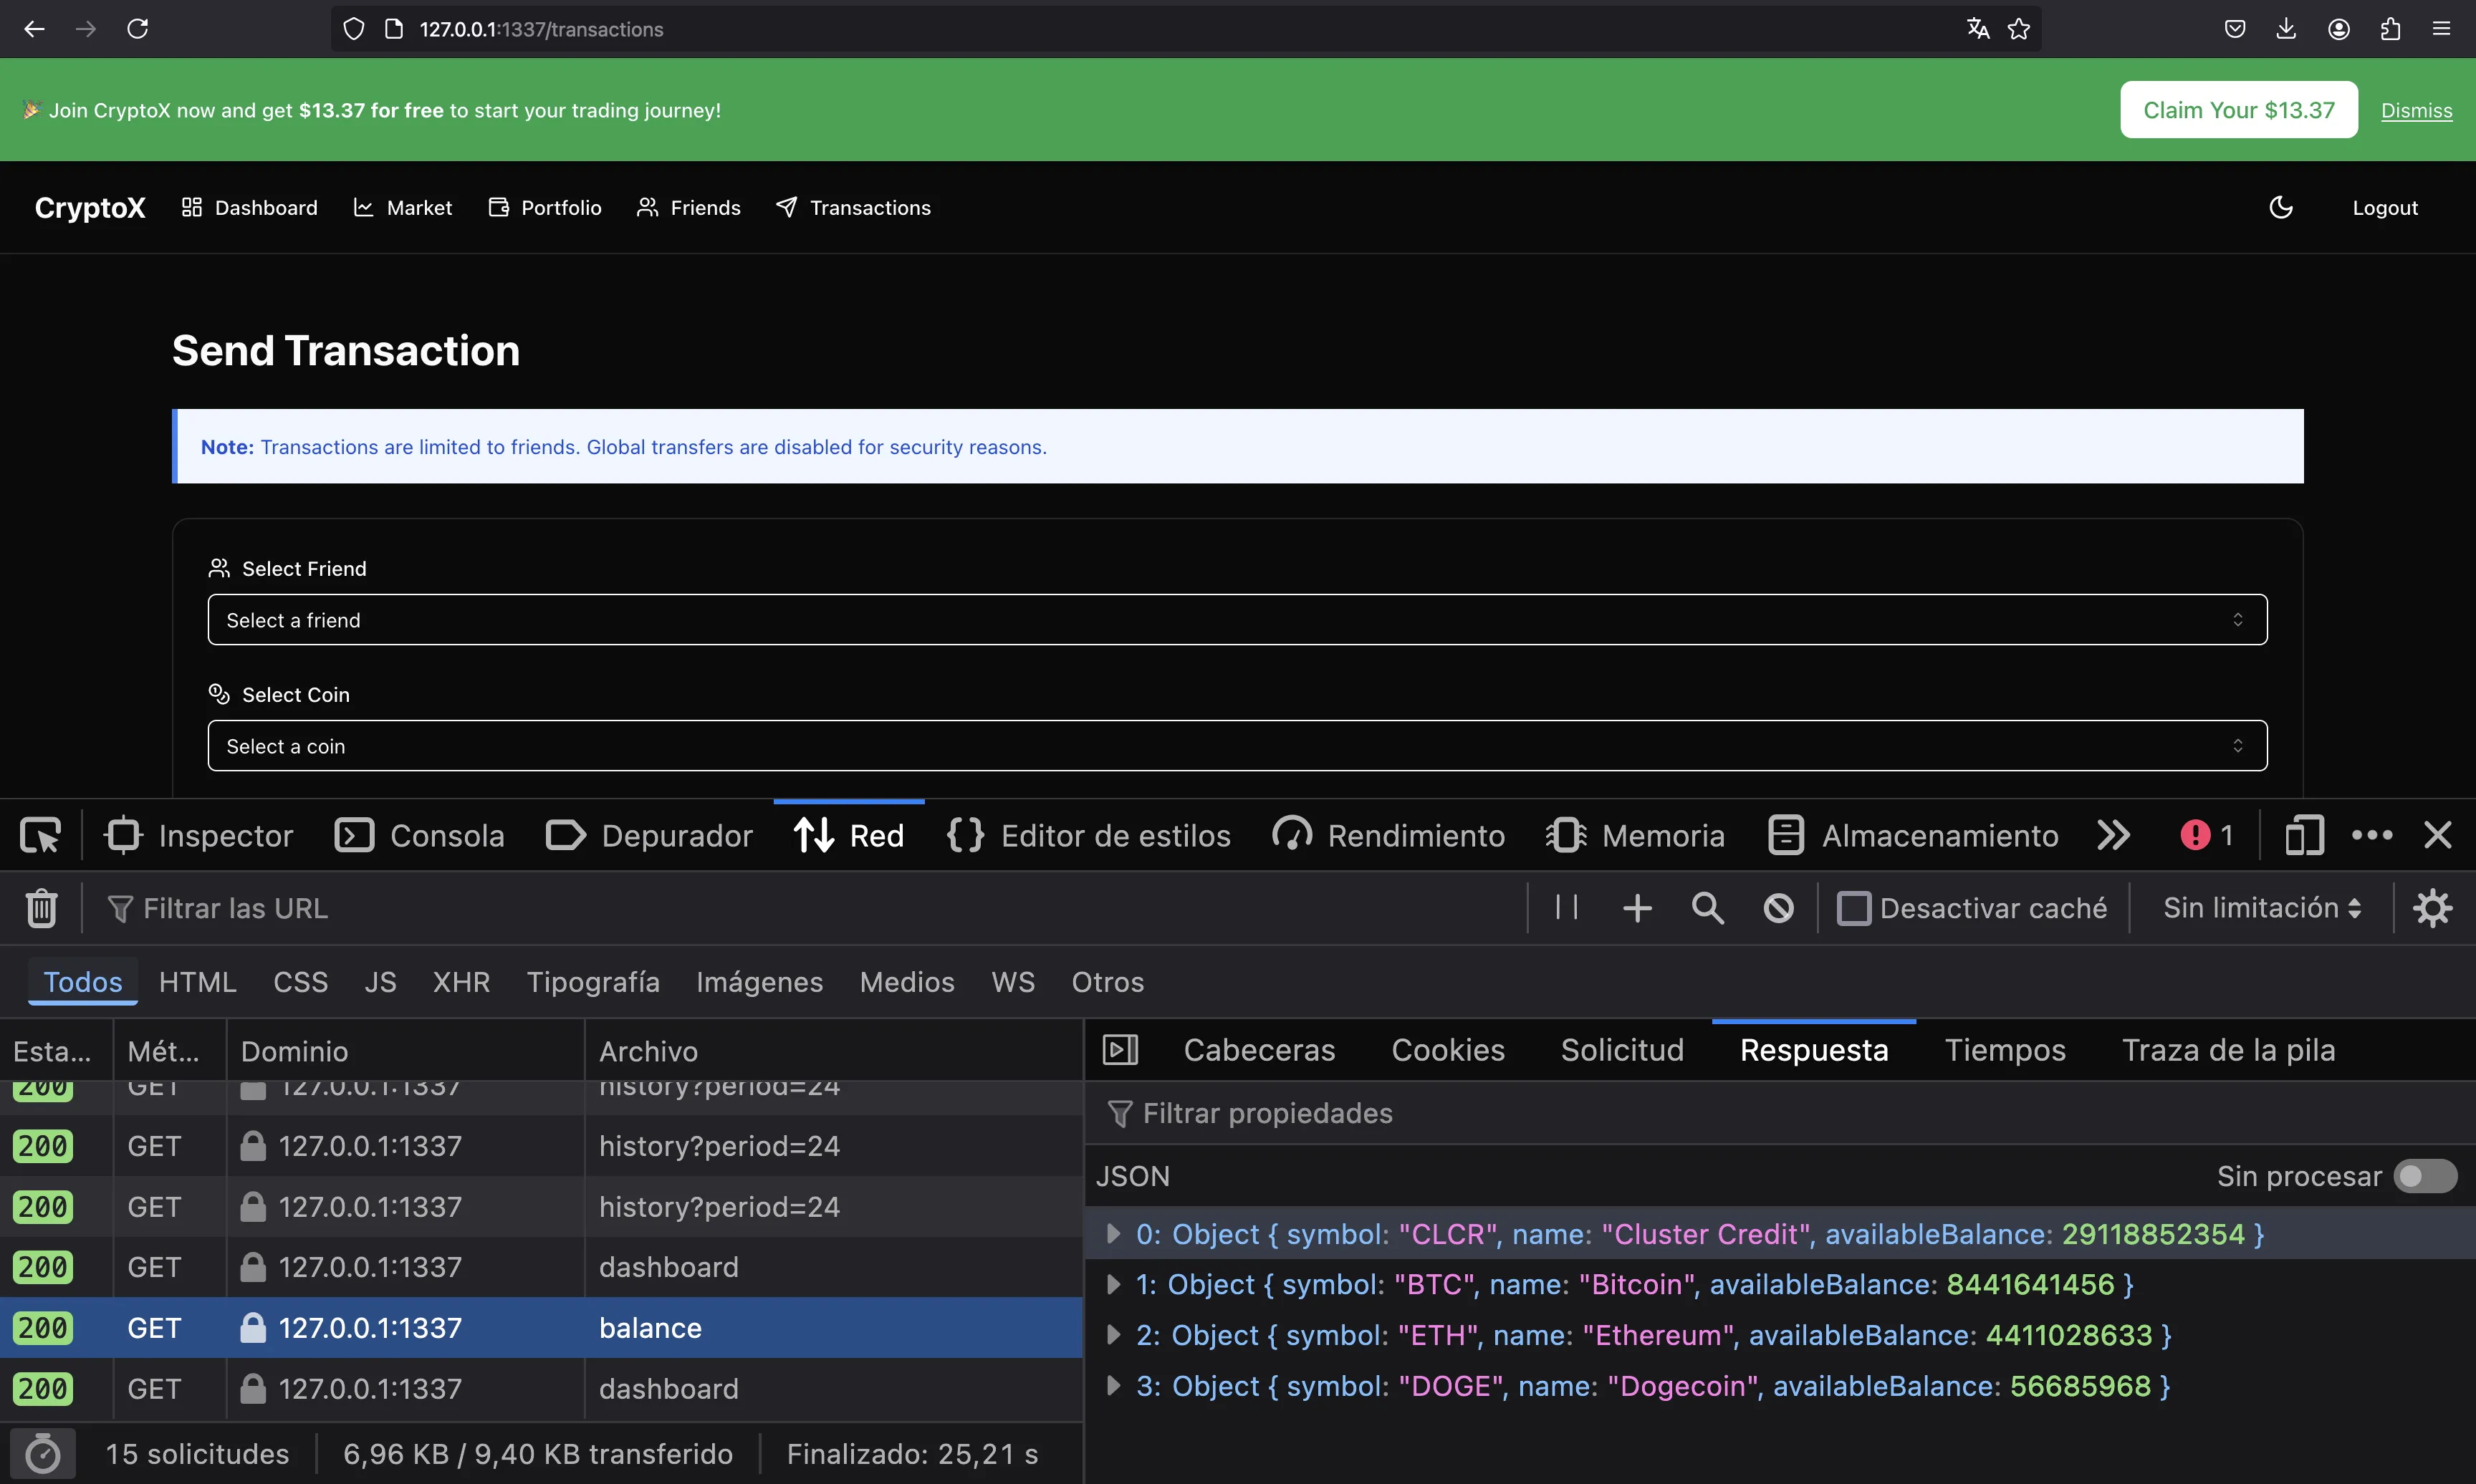Close the developer tools panel
This screenshot has width=2476, height=1484.
[x=2438, y=835]
